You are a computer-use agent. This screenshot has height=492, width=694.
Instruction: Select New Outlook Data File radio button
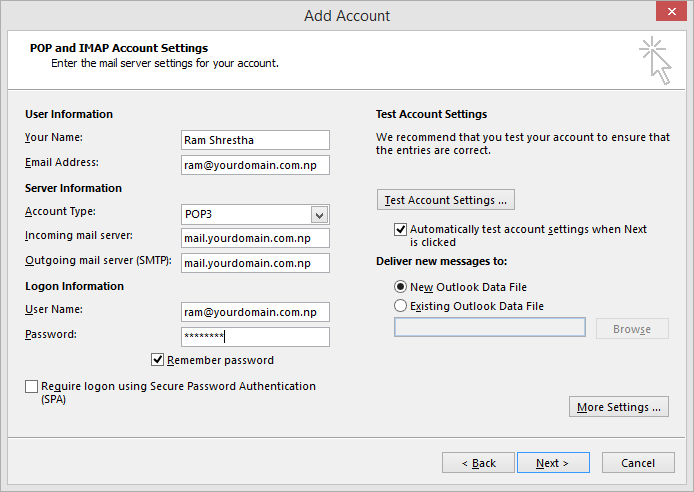click(400, 287)
